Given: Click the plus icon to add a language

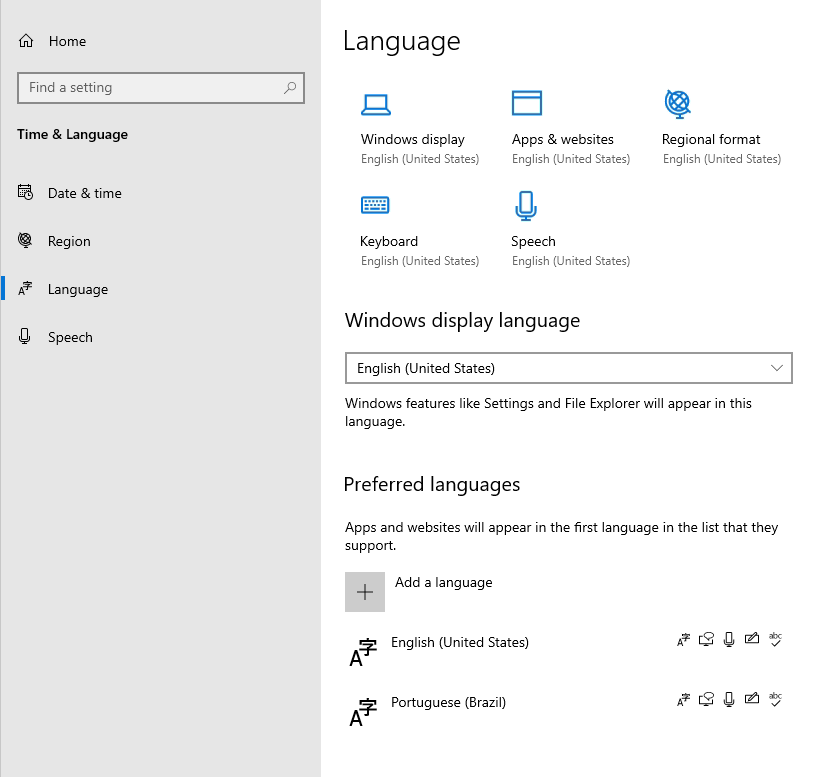Looking at the screenshot, I should (x=365, y=592).
